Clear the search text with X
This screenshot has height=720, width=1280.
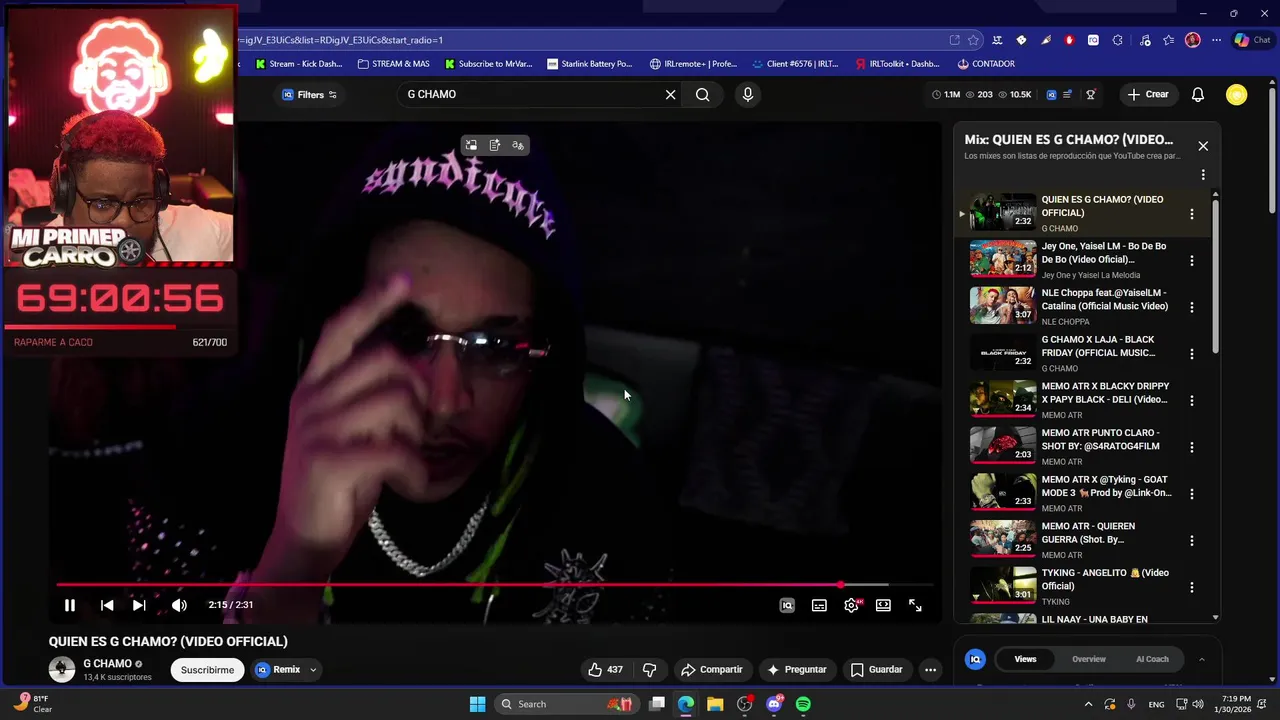coord(671,95)
